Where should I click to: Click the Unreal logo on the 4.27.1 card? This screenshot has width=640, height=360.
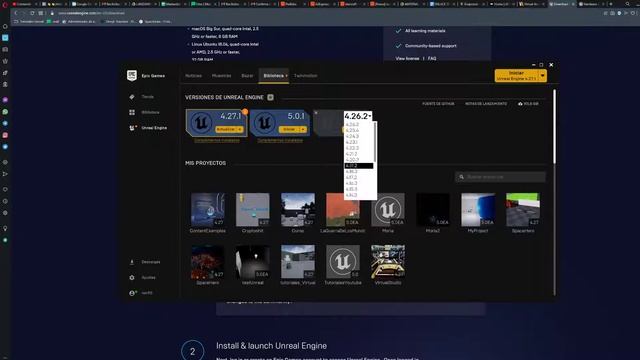pos(201,122)
